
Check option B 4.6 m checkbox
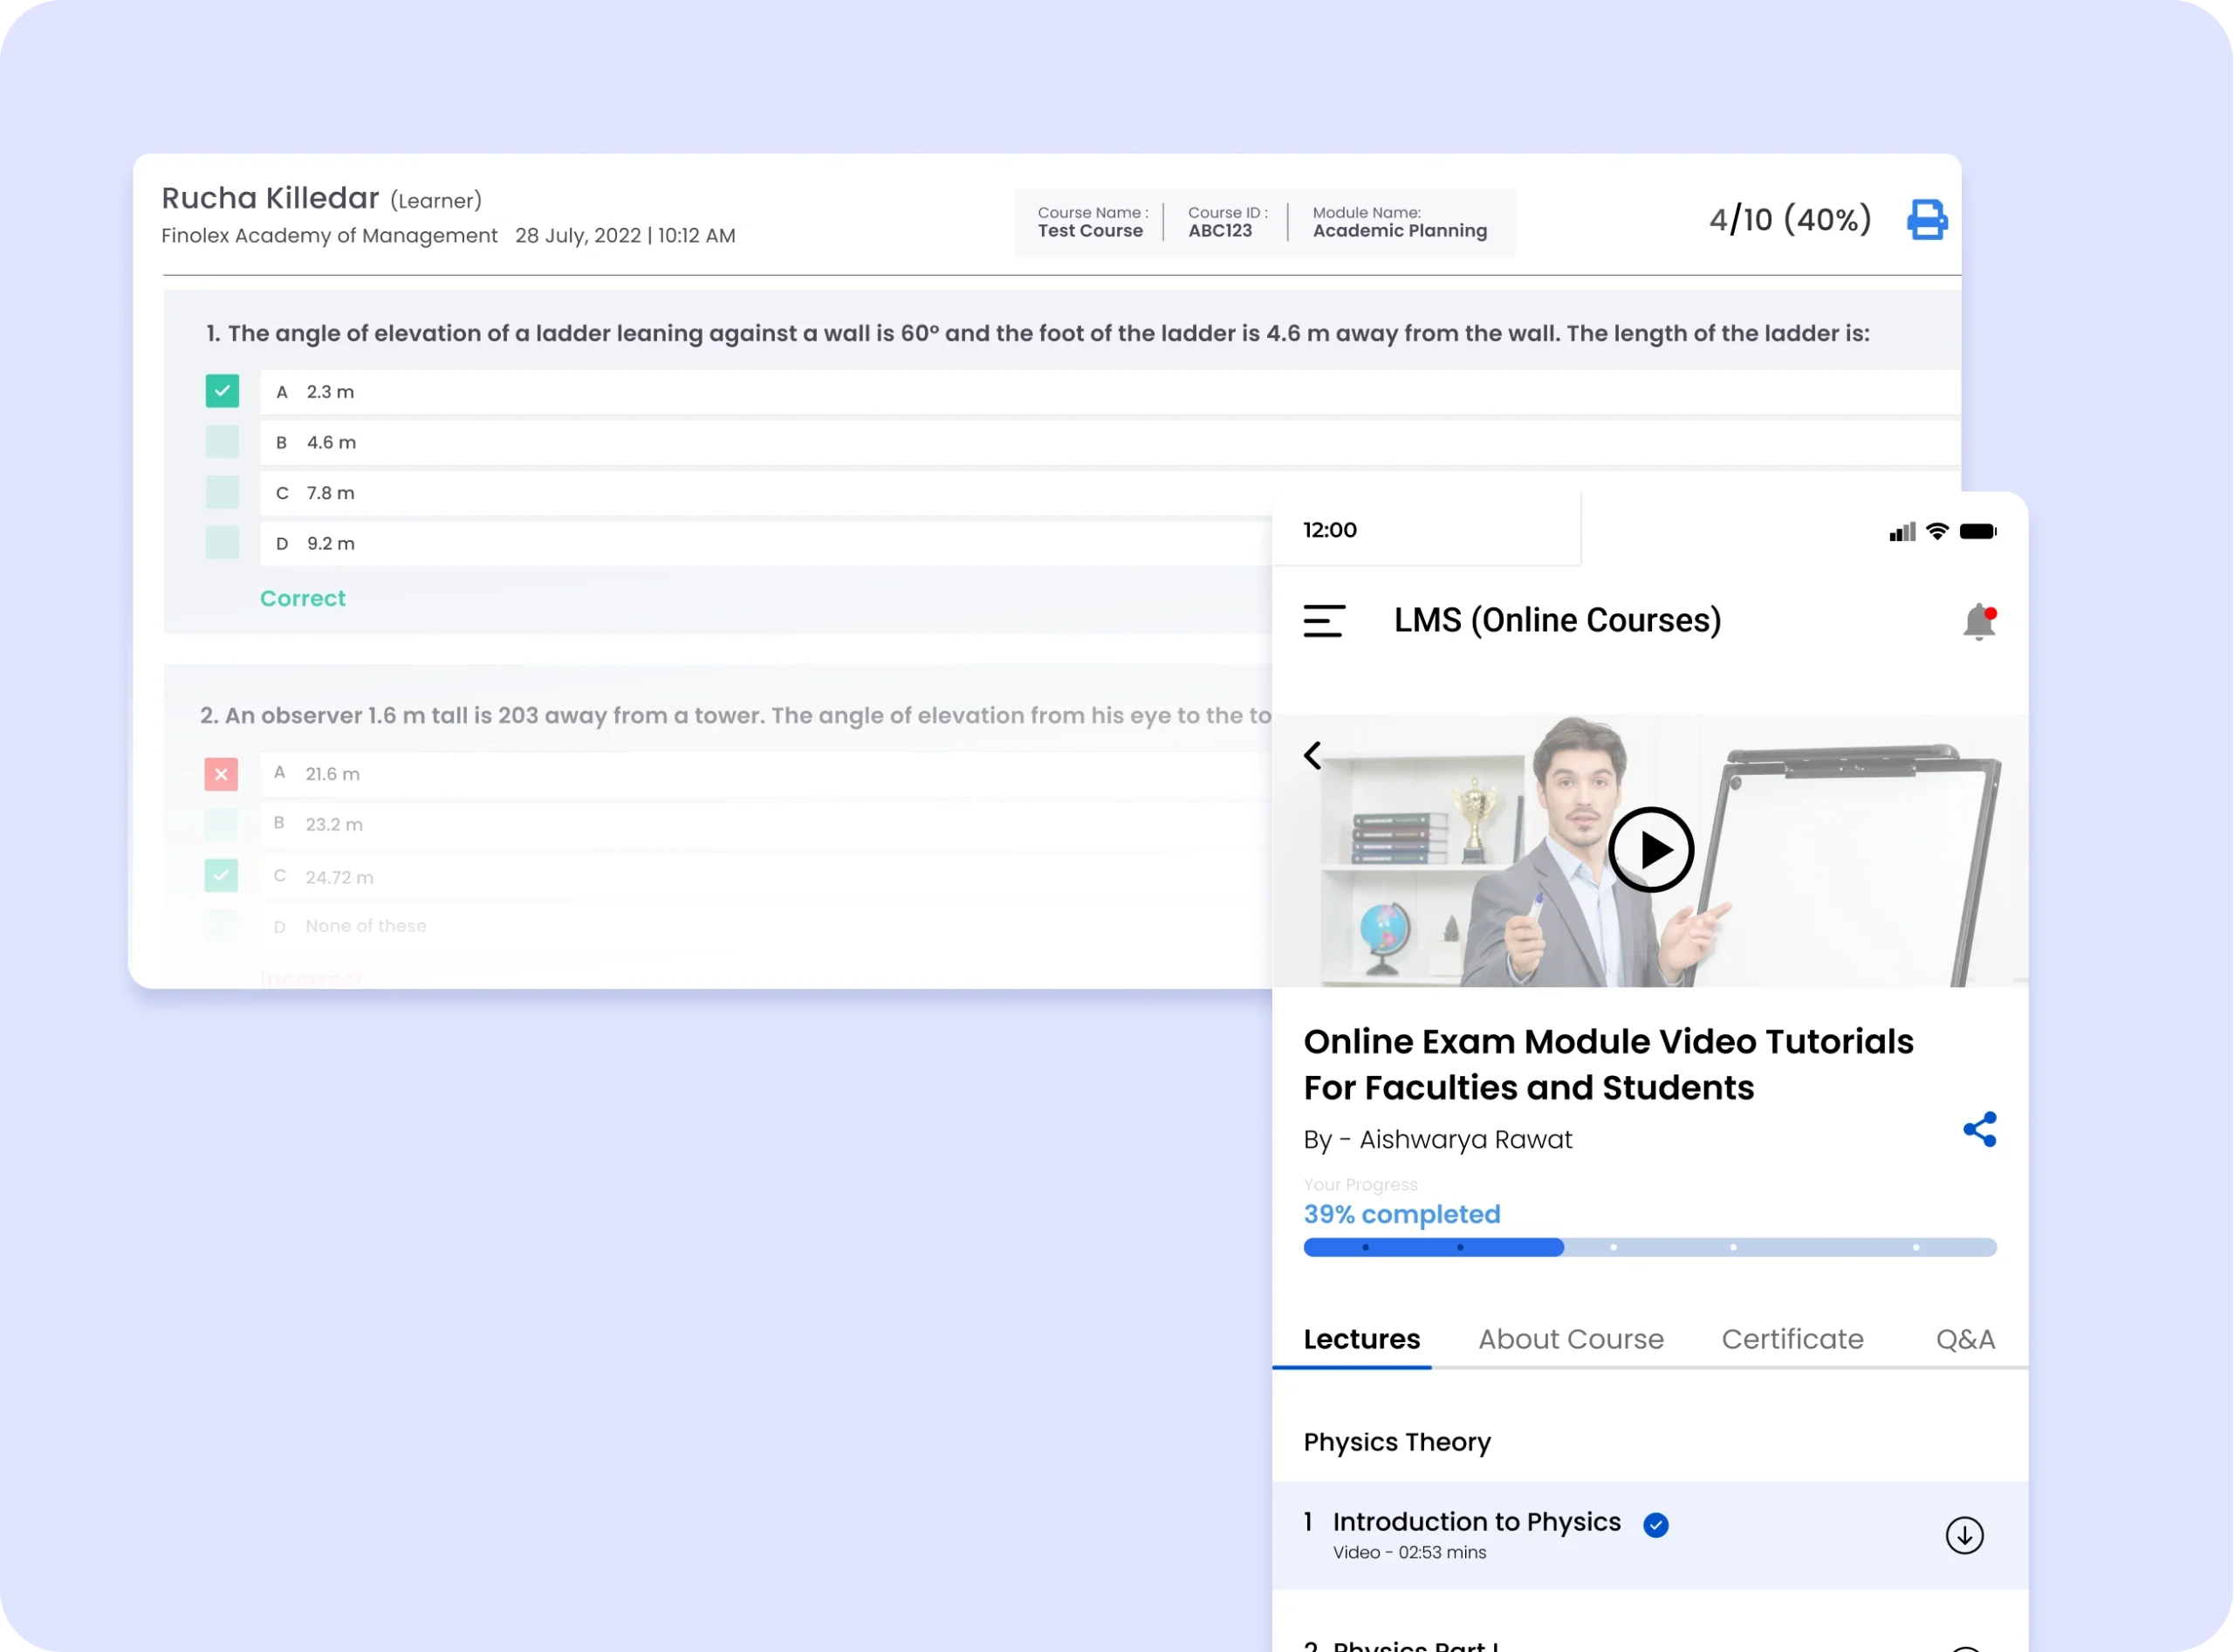point(222,442)
